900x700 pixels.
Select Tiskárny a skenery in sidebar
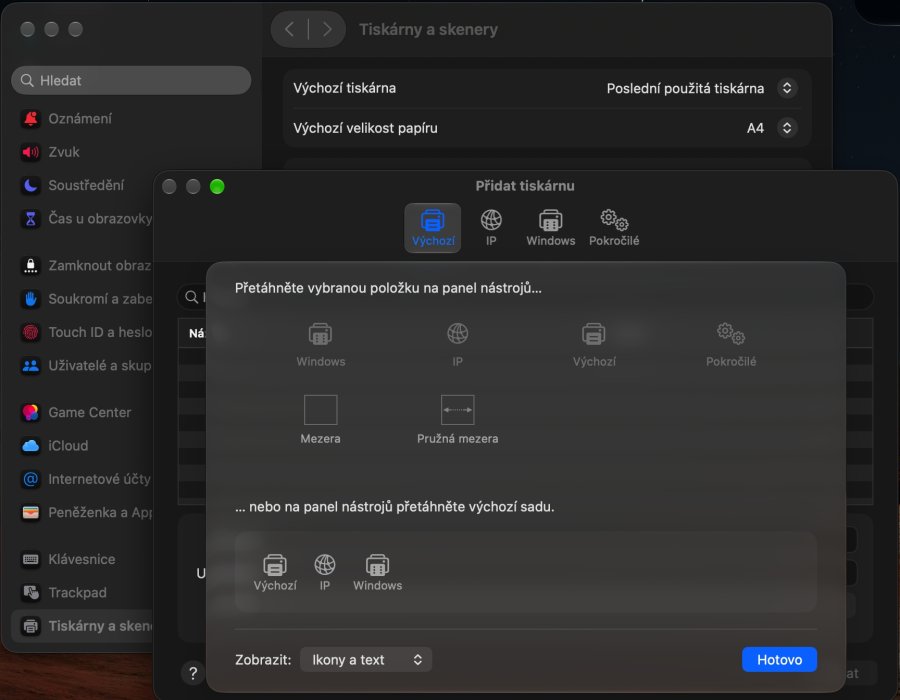coord(83,626)
